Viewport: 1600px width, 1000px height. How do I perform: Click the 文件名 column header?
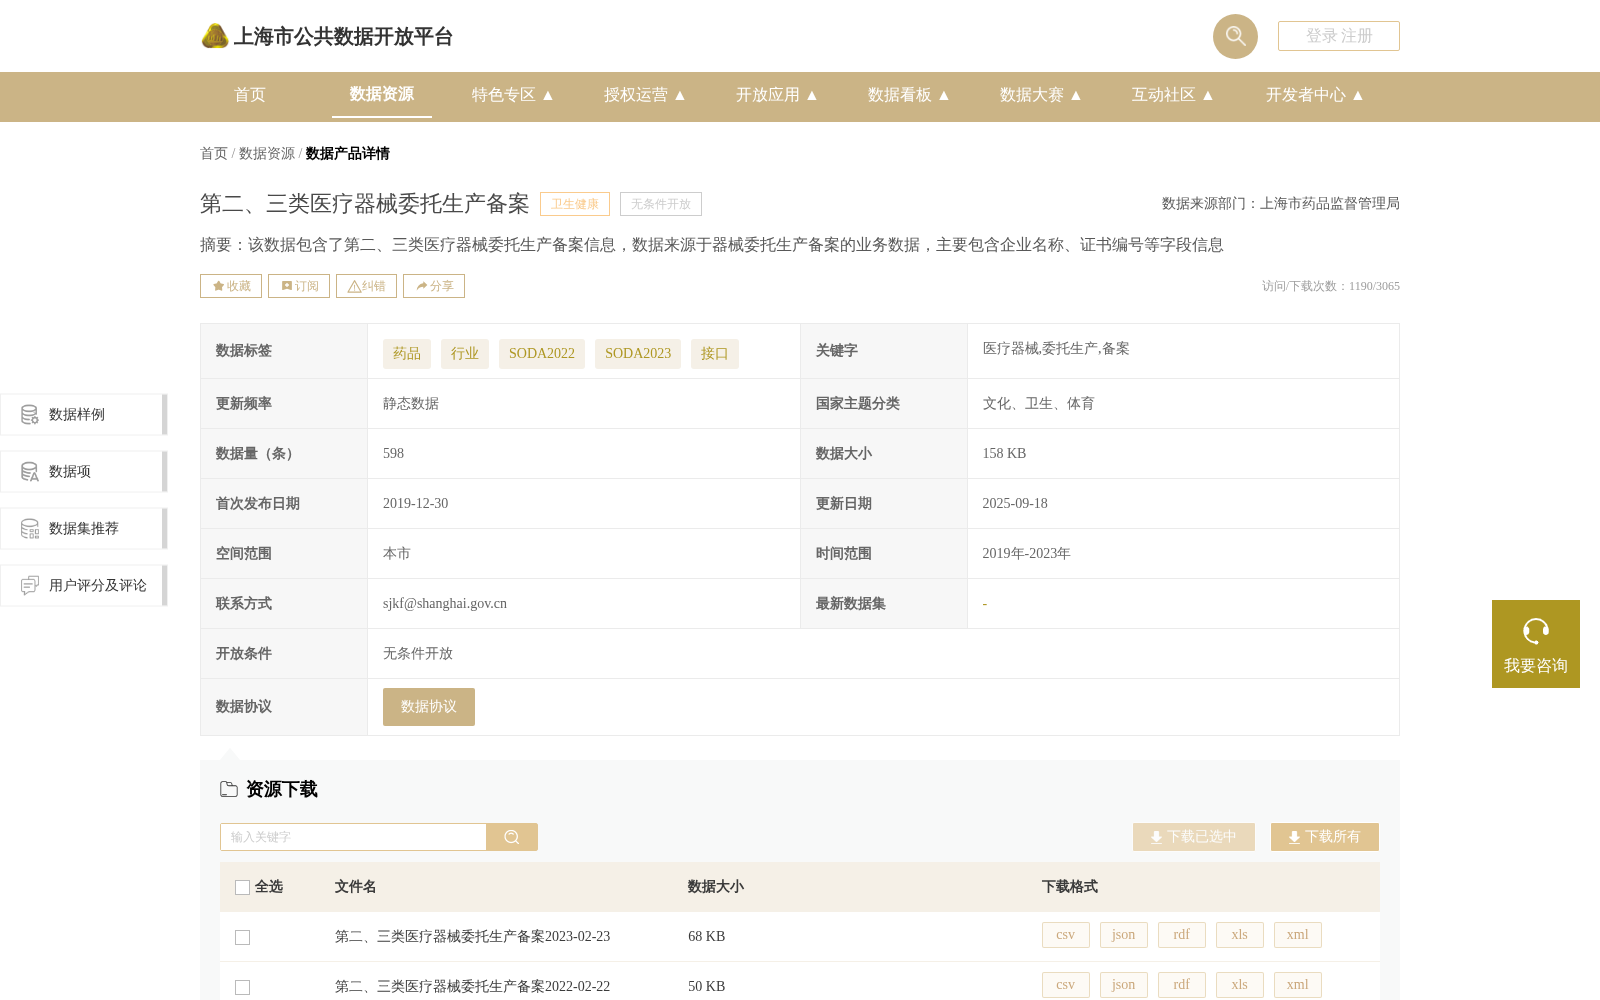[355, 887]
